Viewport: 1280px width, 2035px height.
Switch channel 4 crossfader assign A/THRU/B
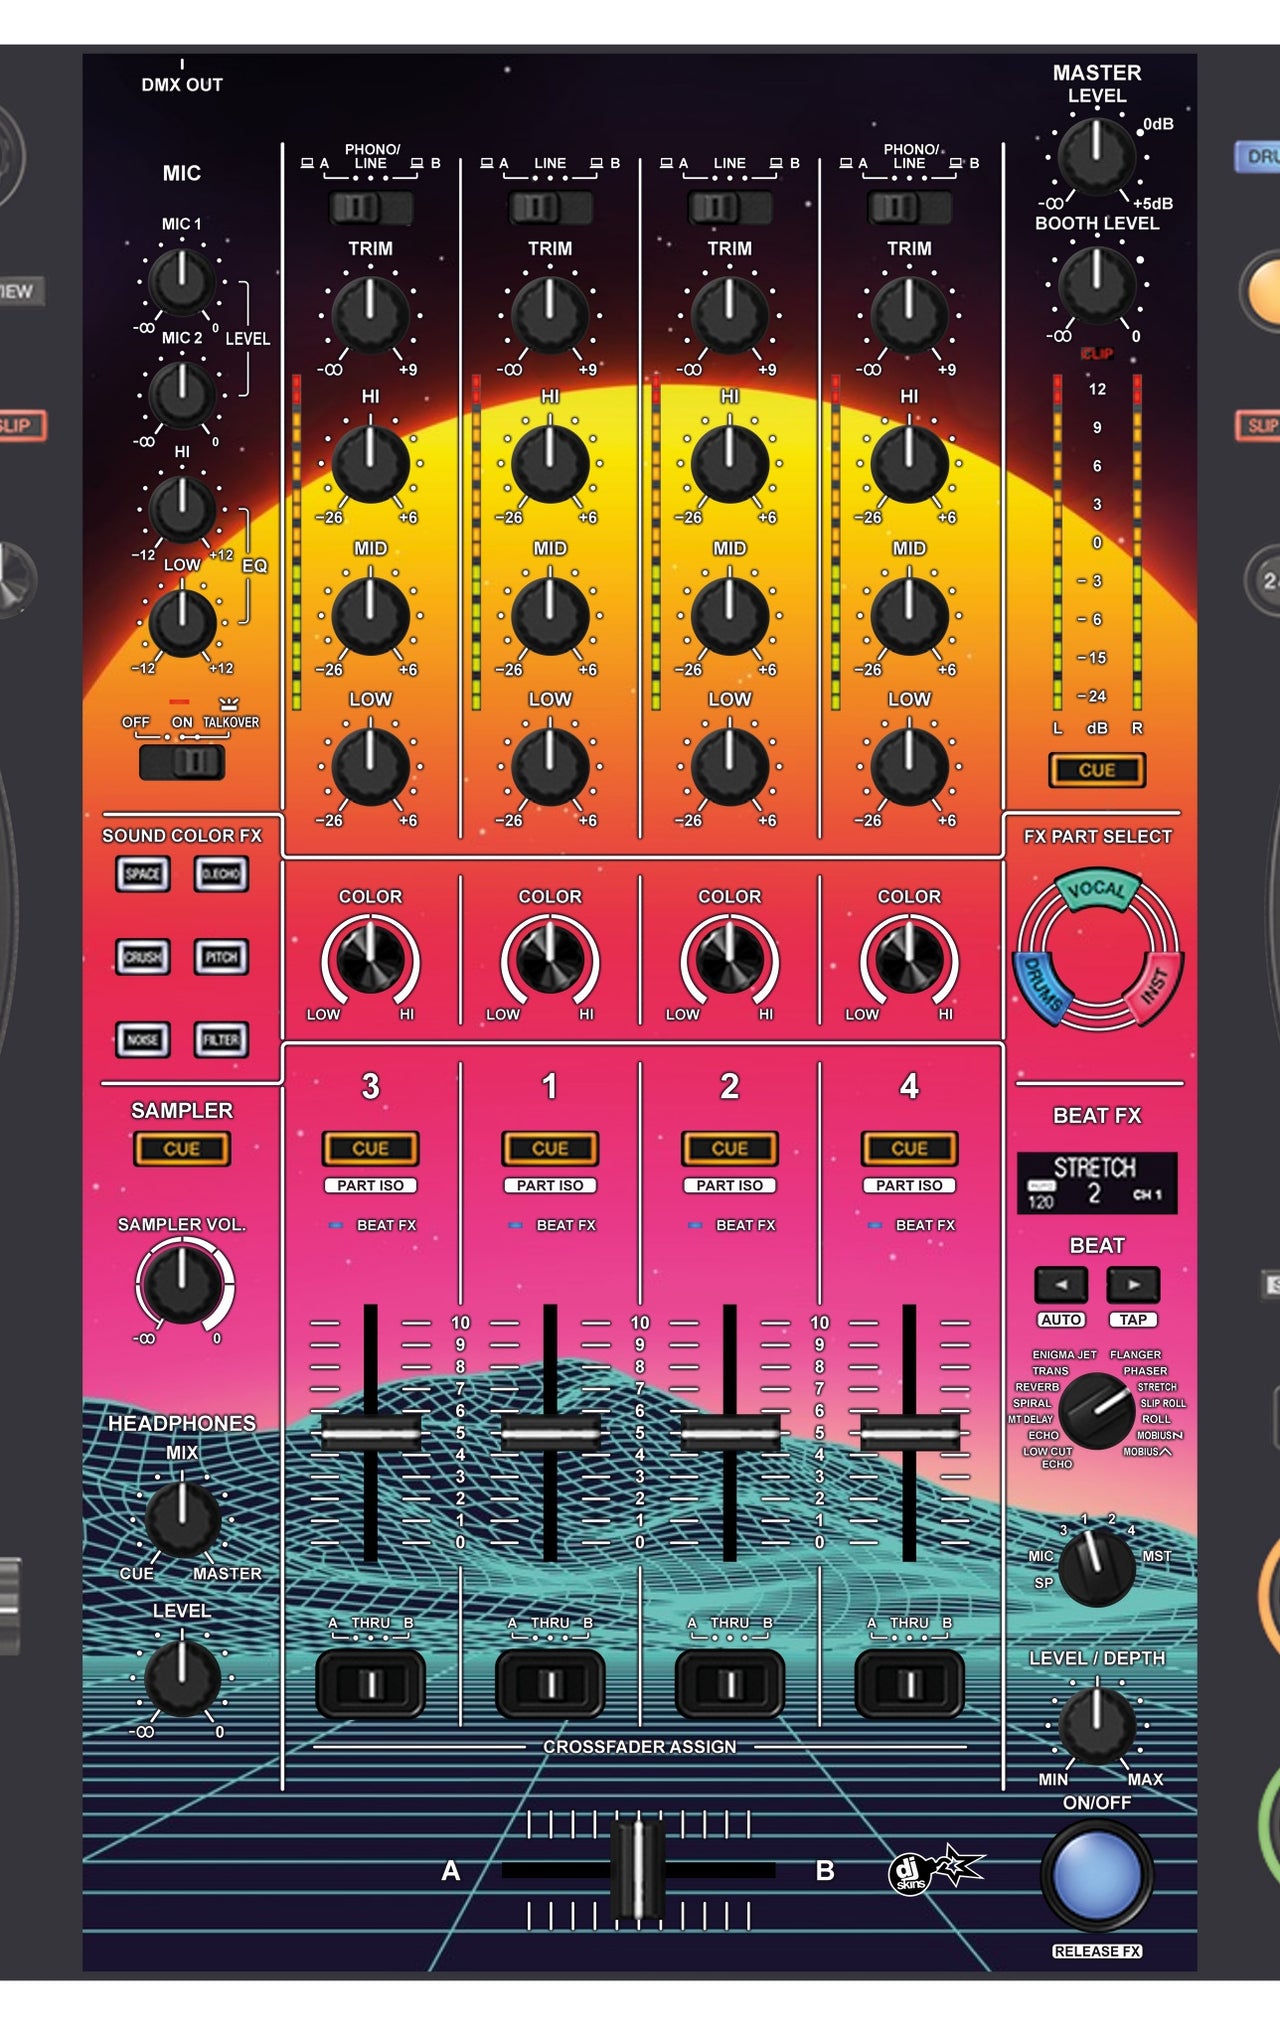tap(909, 1684)
